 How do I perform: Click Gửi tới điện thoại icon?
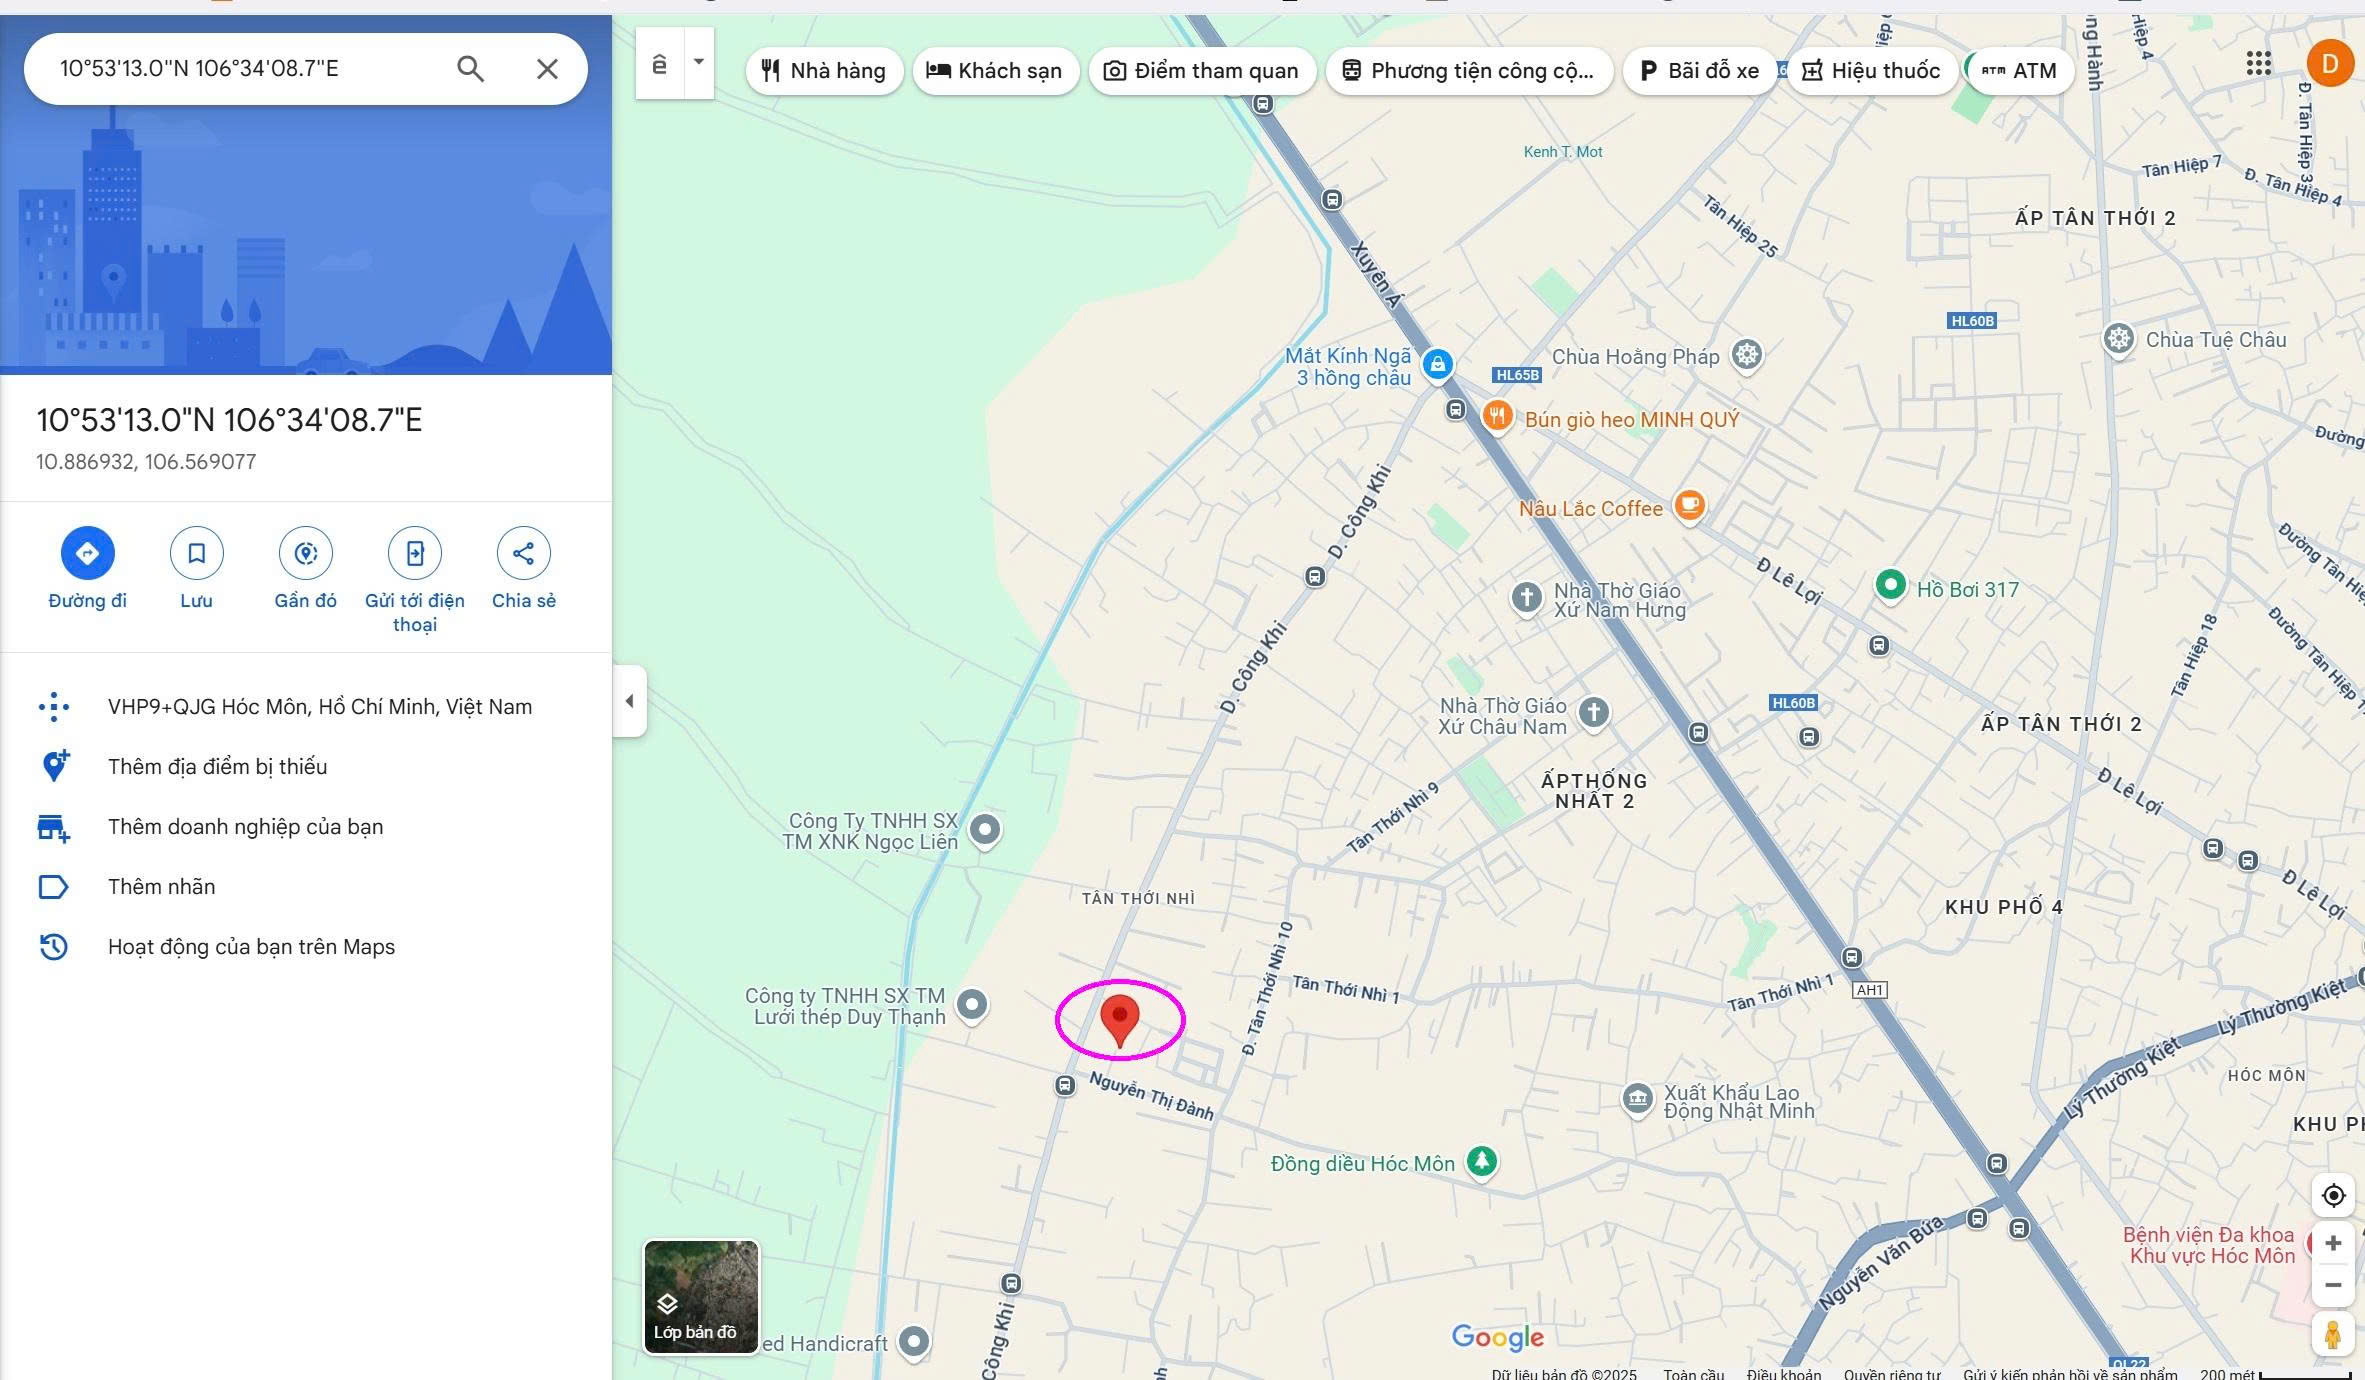click(x=414, y=553)
